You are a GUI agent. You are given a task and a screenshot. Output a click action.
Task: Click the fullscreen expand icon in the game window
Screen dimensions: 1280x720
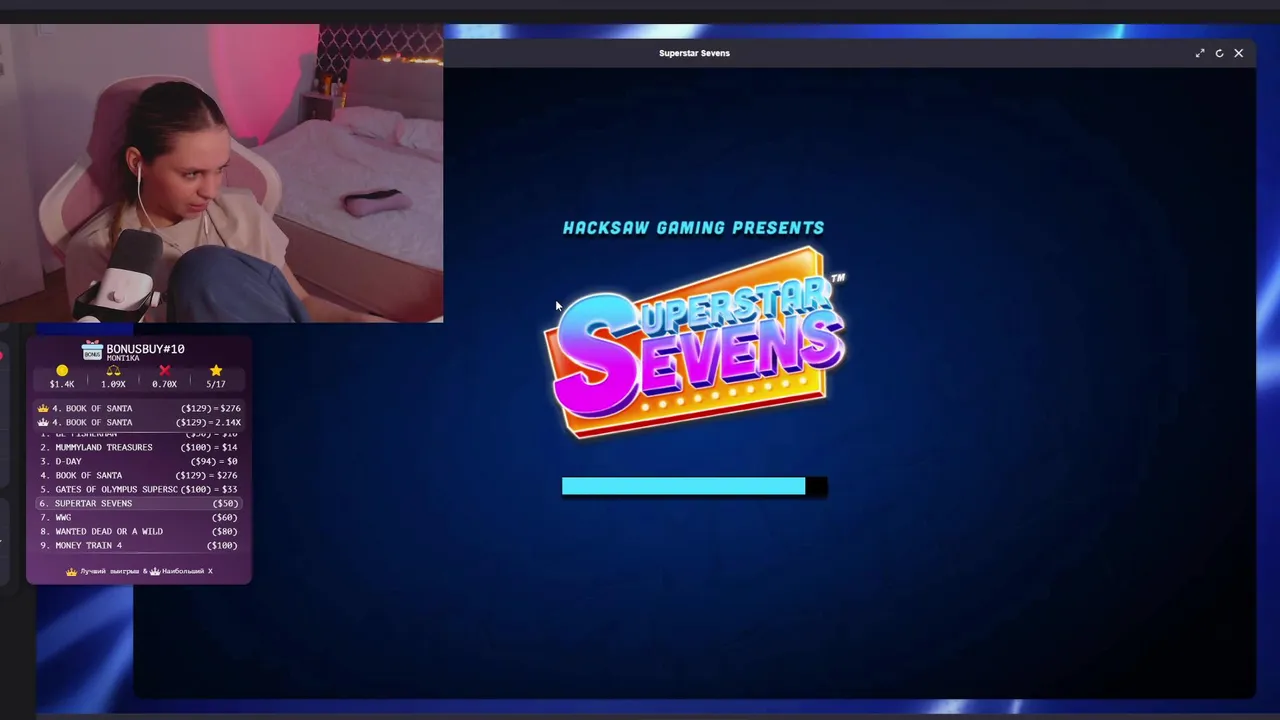(x=1200, y=53)
